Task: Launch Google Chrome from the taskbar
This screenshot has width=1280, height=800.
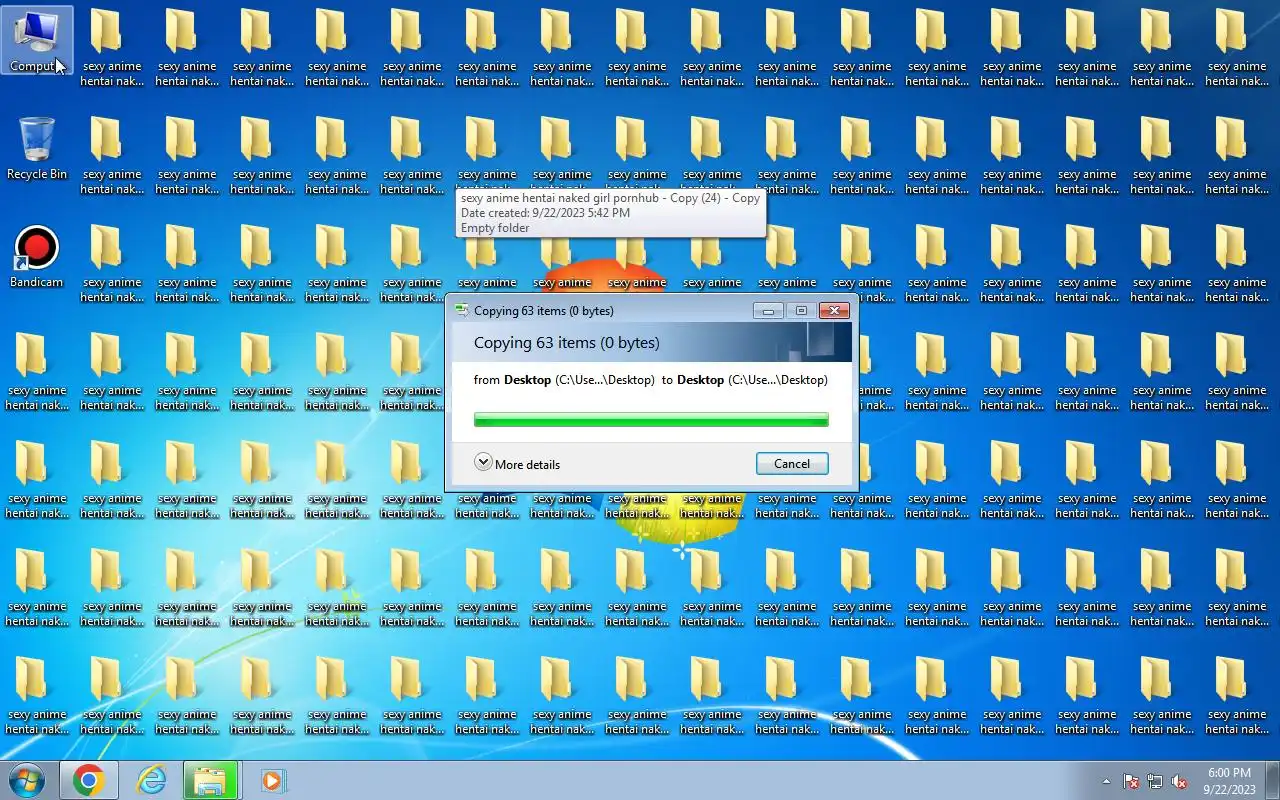Action: pos(89,781)
